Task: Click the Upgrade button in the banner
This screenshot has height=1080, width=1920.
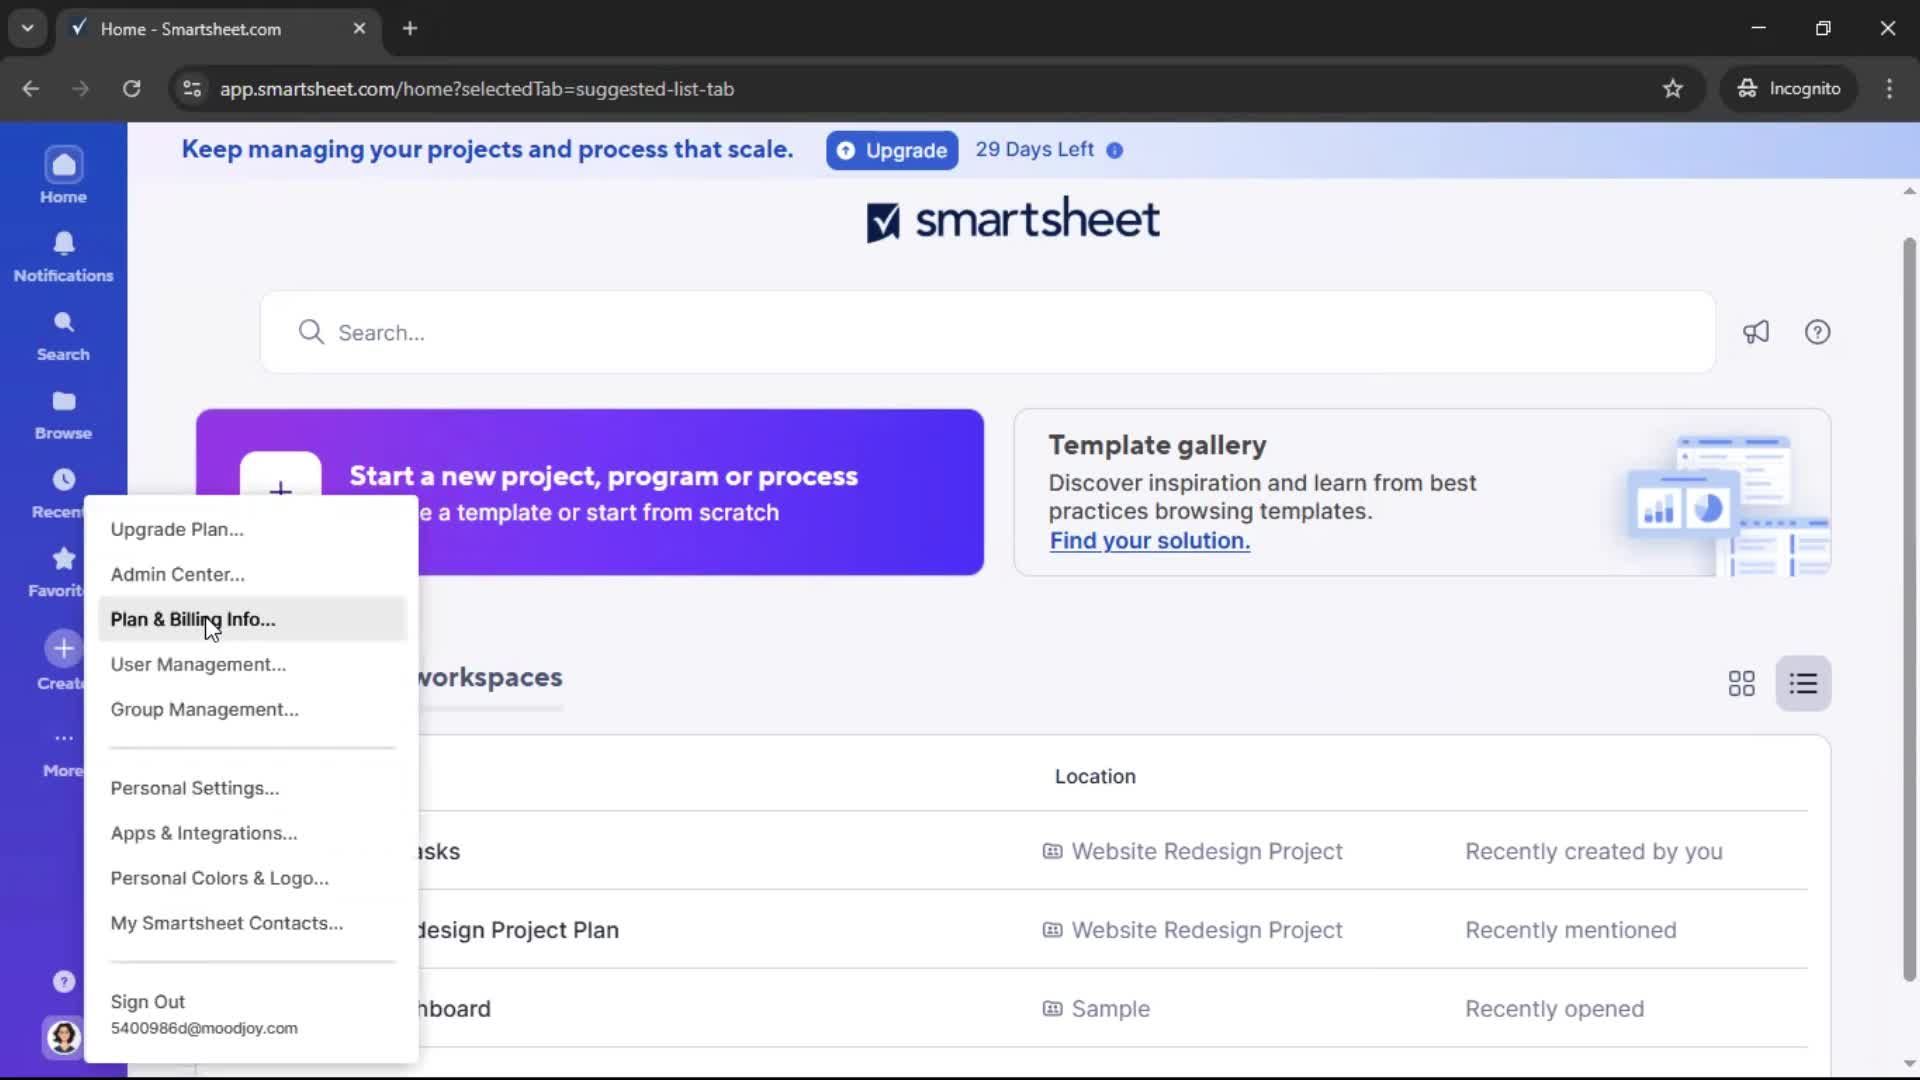Action: (x=892, y=150)
